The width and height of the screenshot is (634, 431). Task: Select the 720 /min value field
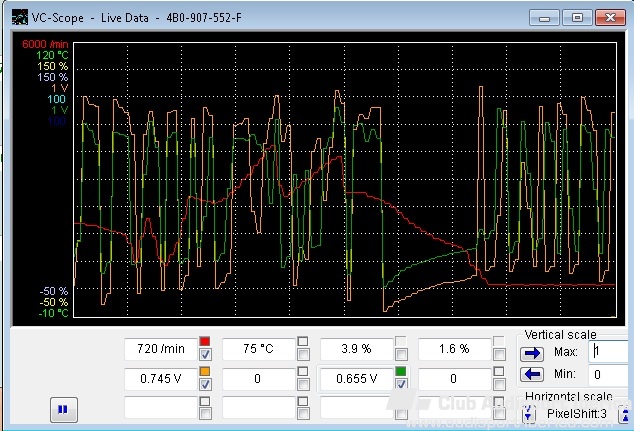[161, 349]
